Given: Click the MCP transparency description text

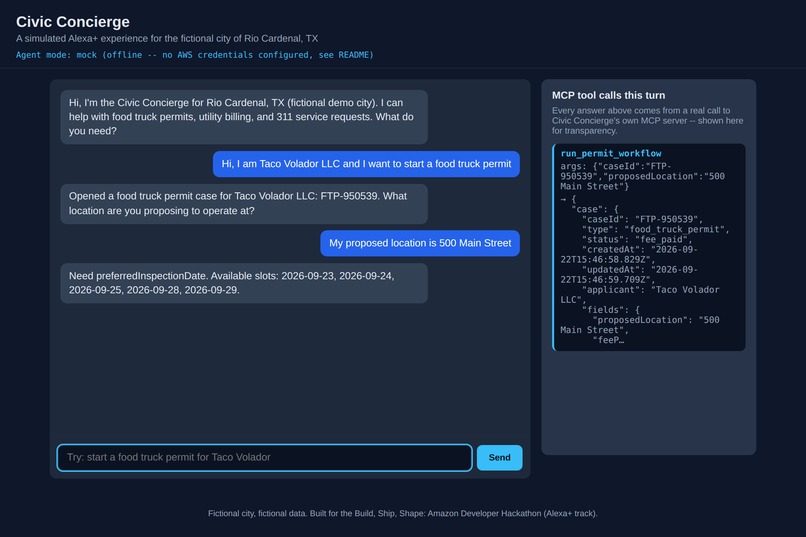Looking at the screenshot, I should (648, 120).
